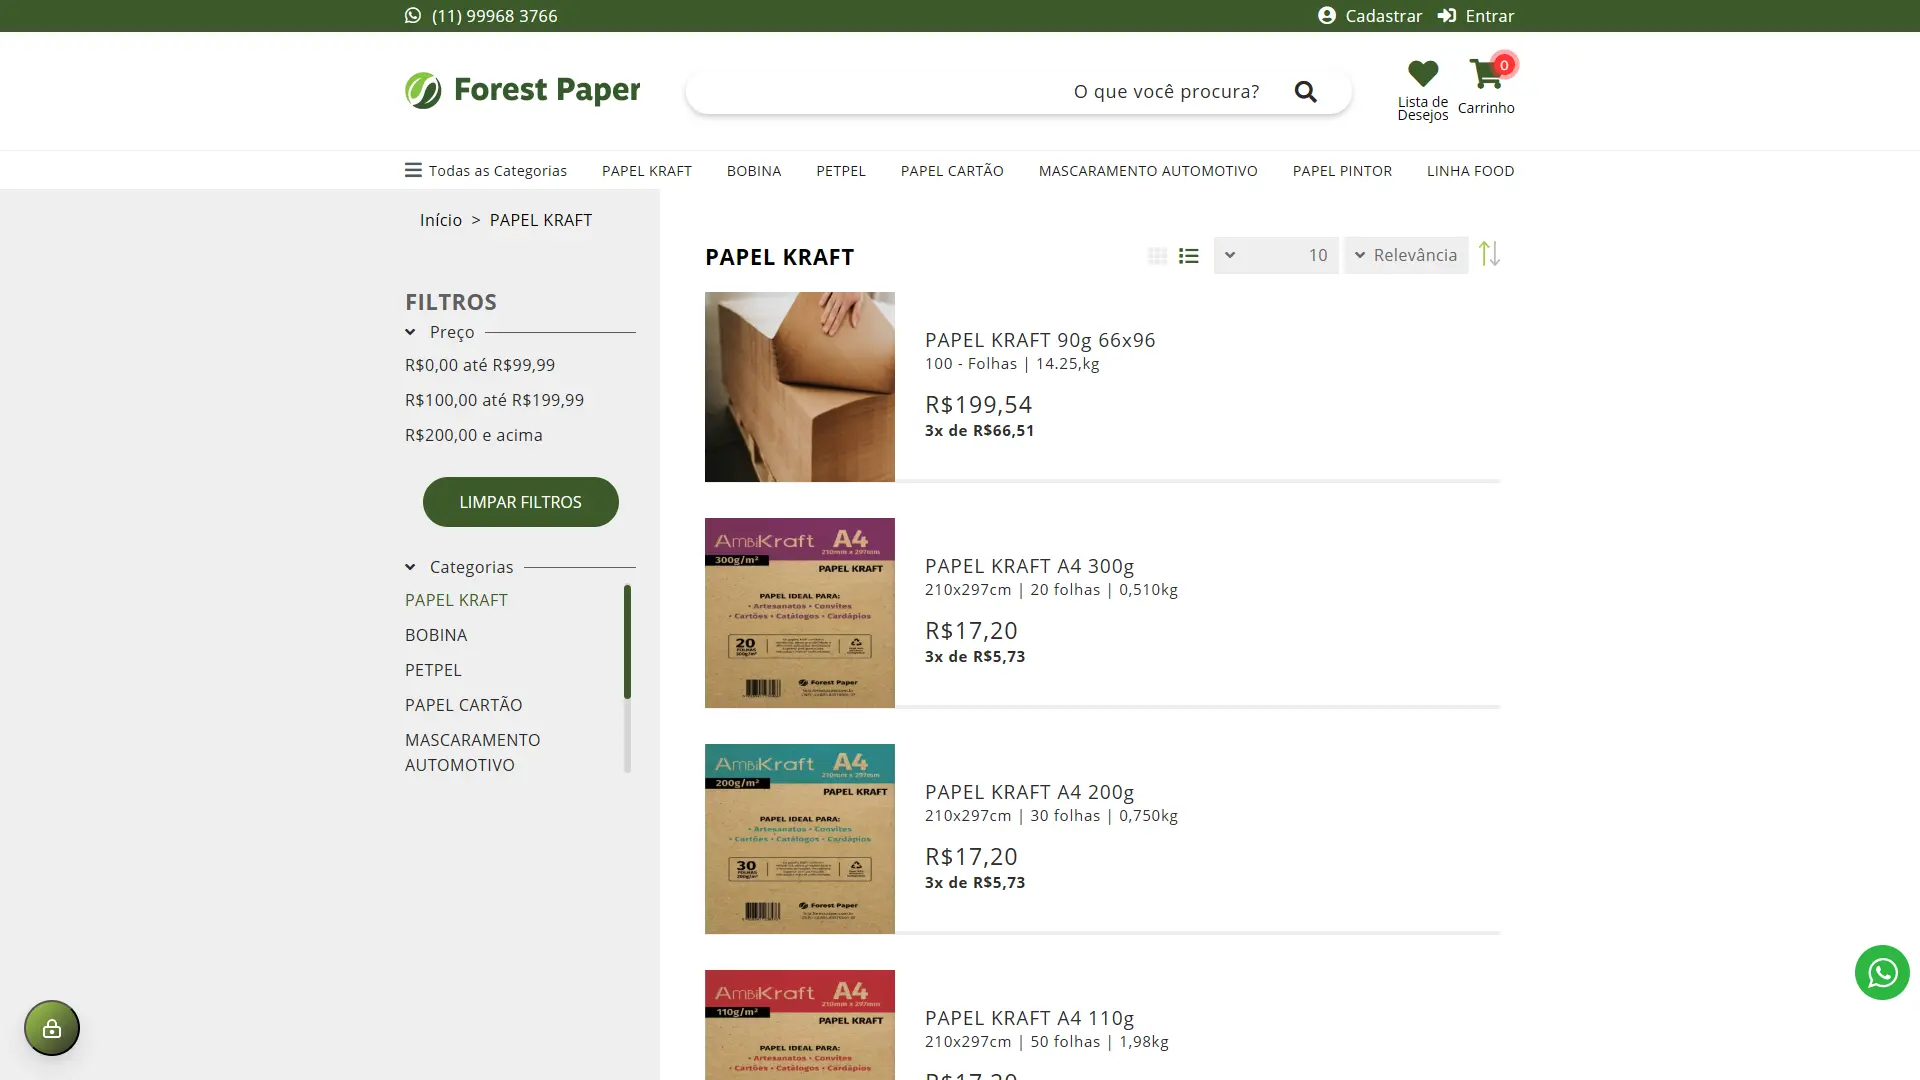The width and height of the screenshot is (1920, 1080).
Task: Click the LIMPAR FILTROS button
Action: pos(520,502)
